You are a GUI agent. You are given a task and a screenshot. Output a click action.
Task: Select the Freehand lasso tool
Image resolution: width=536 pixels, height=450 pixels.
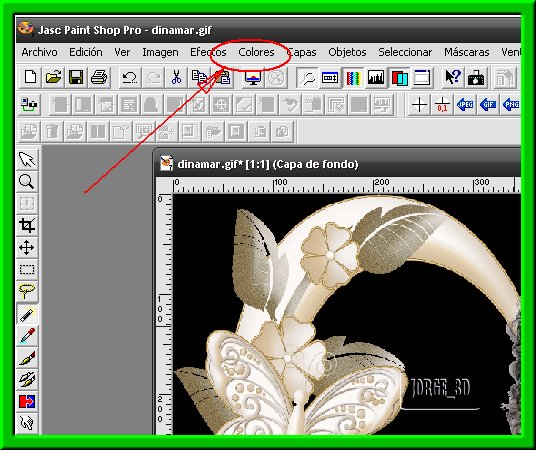[27, 292]
